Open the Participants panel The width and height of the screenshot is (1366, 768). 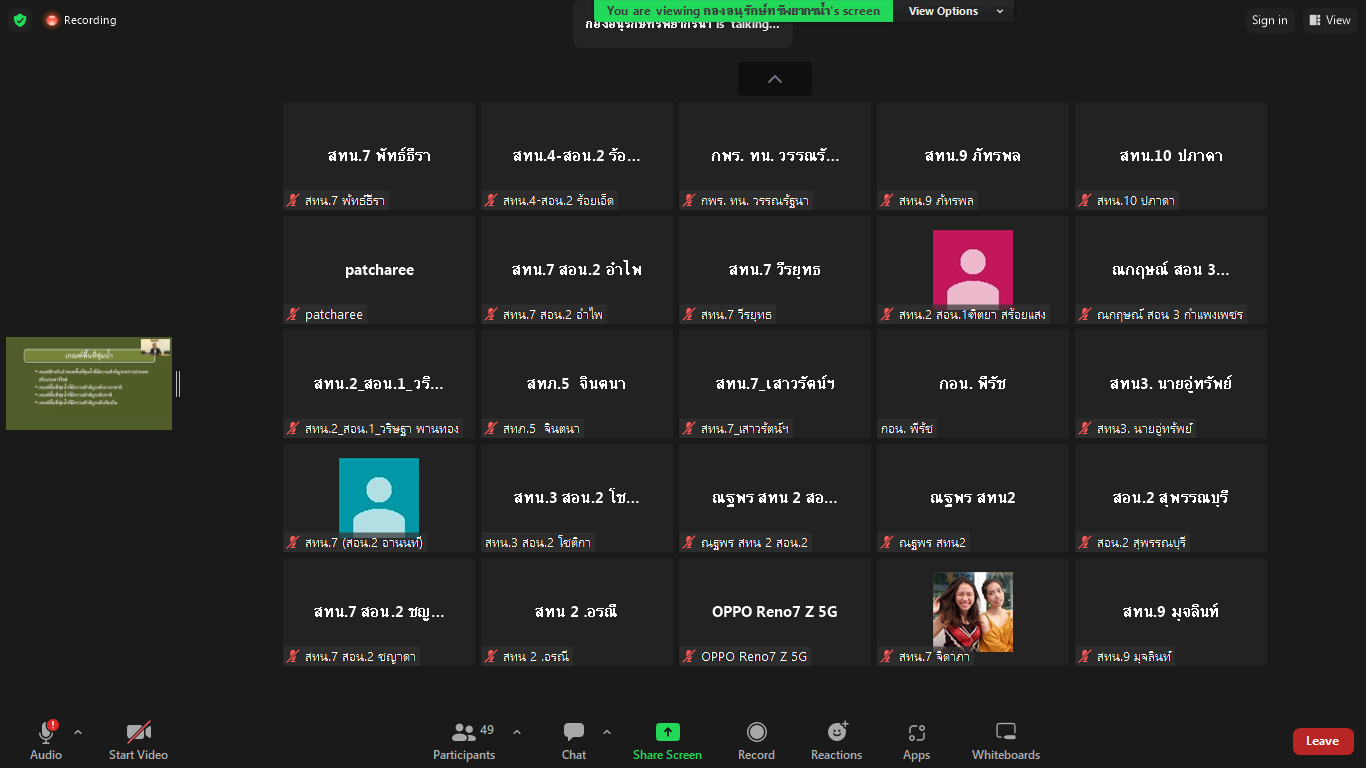pos(464,740)
